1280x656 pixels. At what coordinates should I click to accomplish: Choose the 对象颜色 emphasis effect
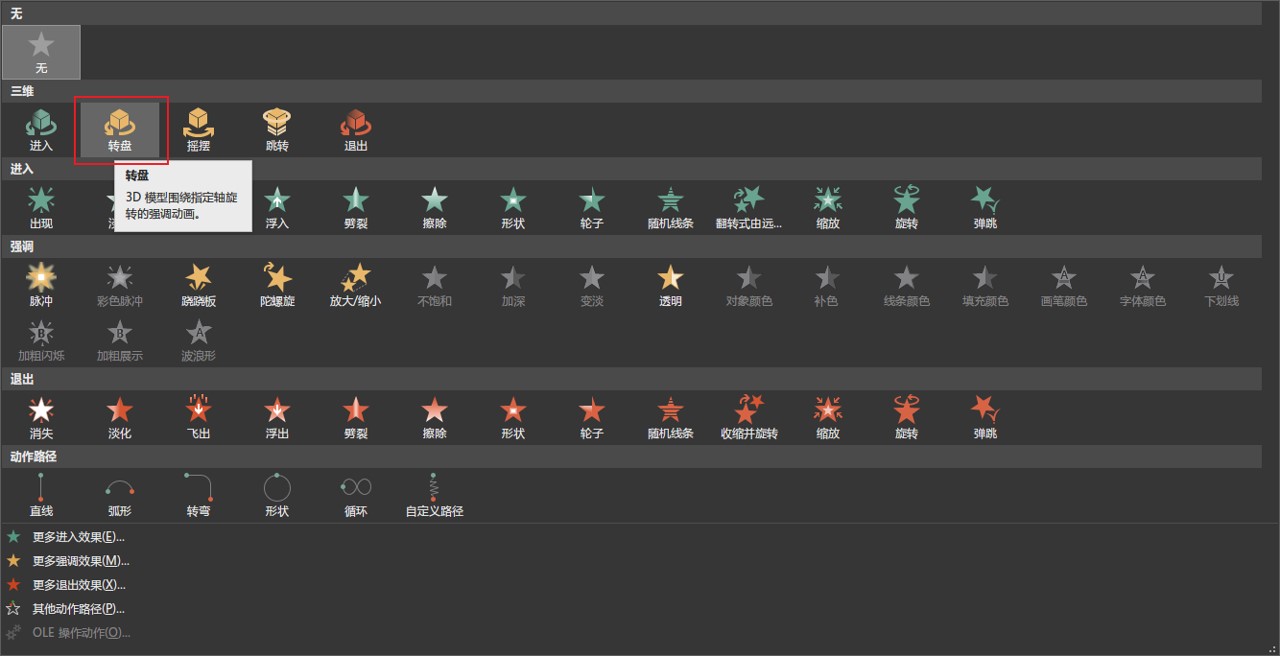coord(749,284)
